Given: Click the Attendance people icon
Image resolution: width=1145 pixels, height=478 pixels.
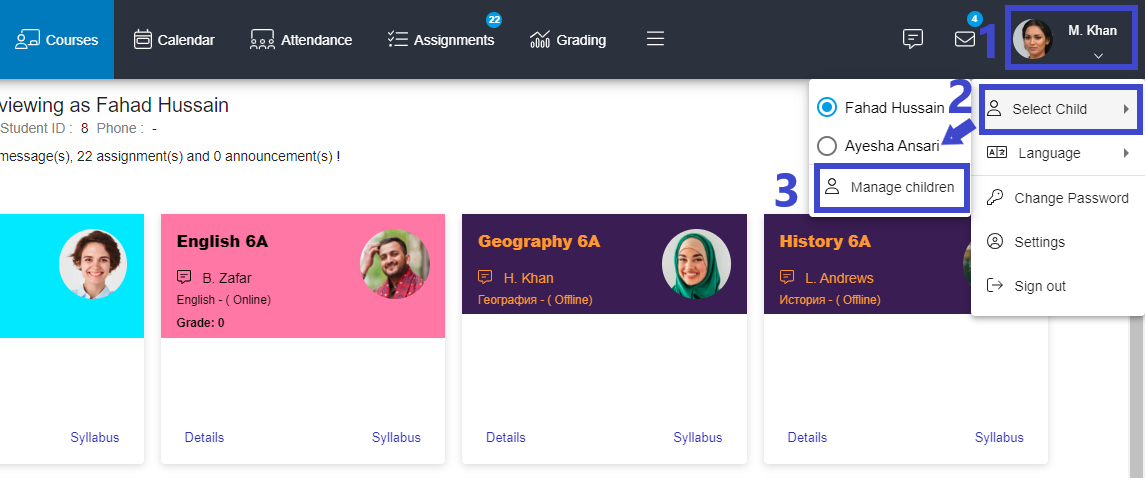Looking at the screenshot, I should [262, 39].
